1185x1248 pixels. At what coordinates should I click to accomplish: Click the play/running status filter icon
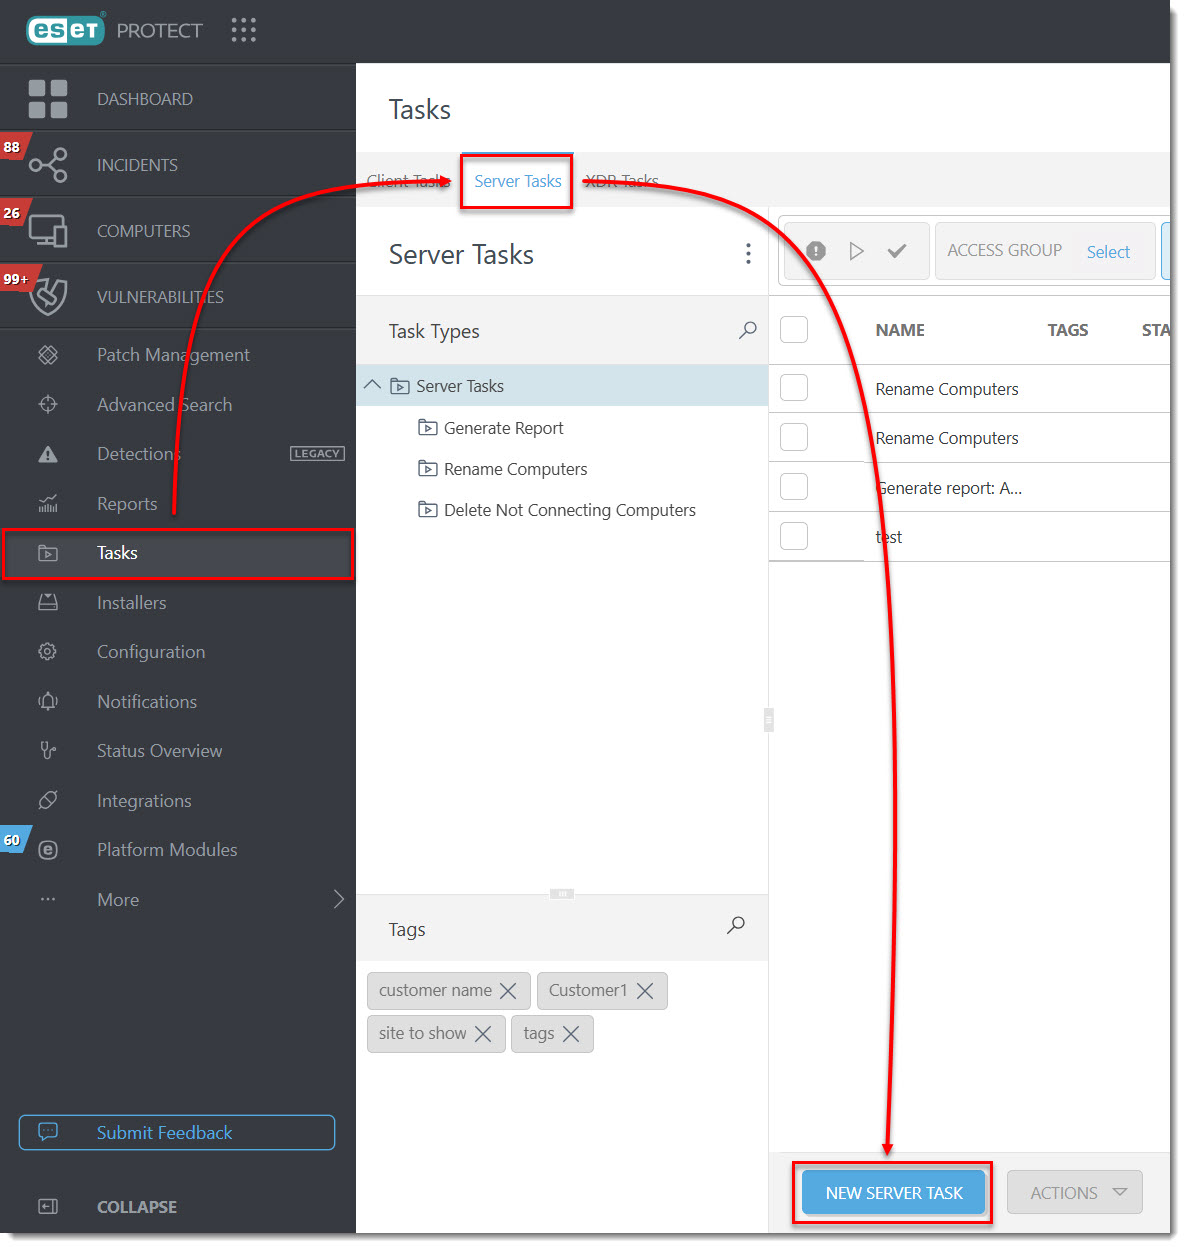[856, 251]
